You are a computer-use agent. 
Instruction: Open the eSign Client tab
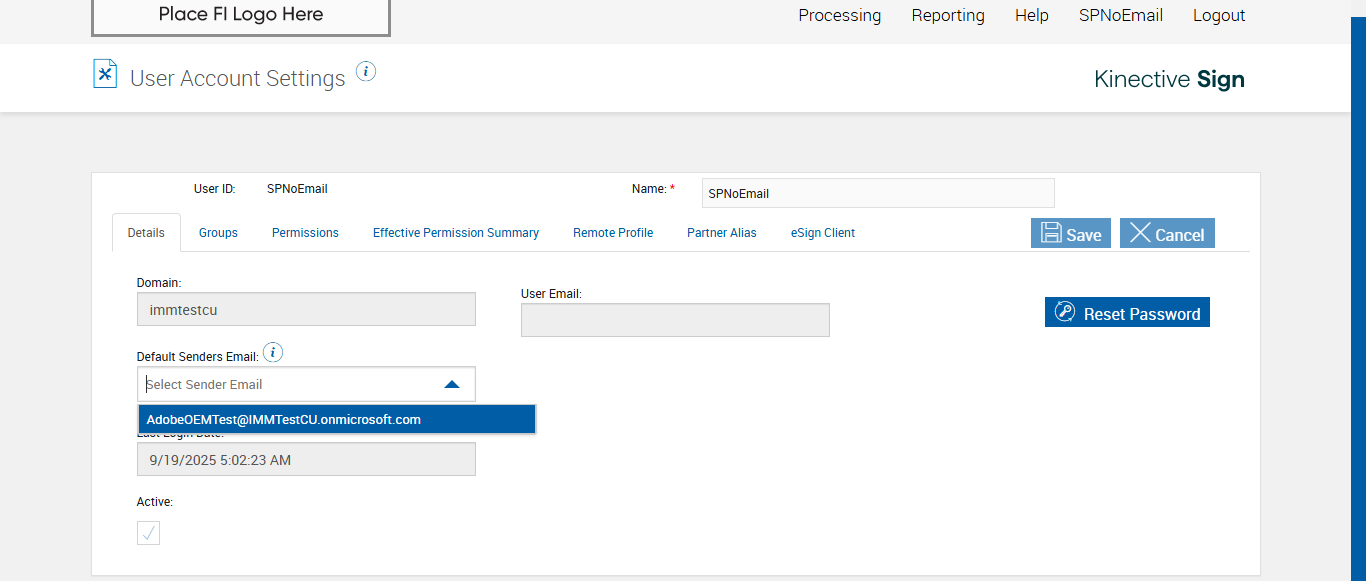coord(823,233)
